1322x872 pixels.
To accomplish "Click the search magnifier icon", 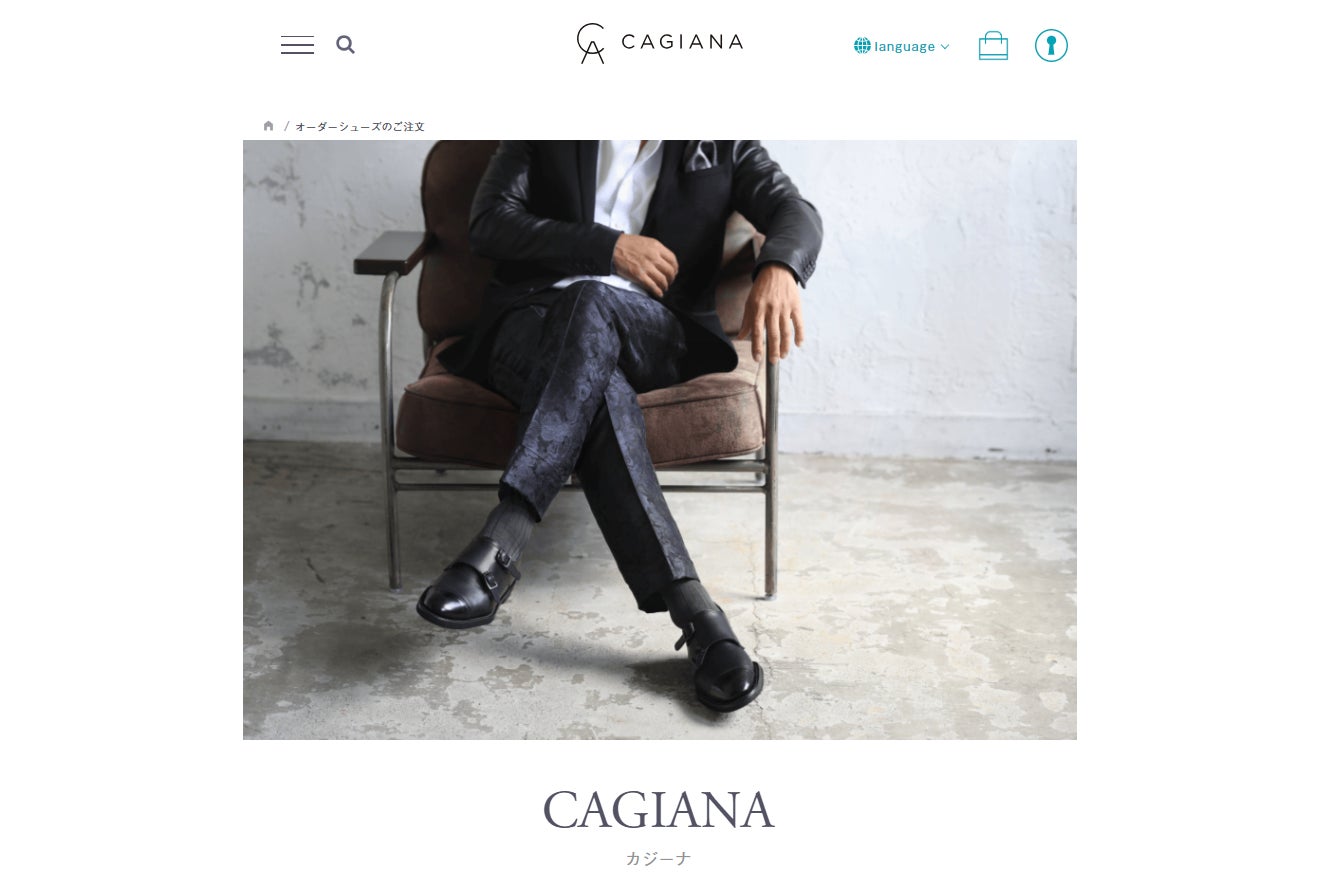I will point(346,45).
